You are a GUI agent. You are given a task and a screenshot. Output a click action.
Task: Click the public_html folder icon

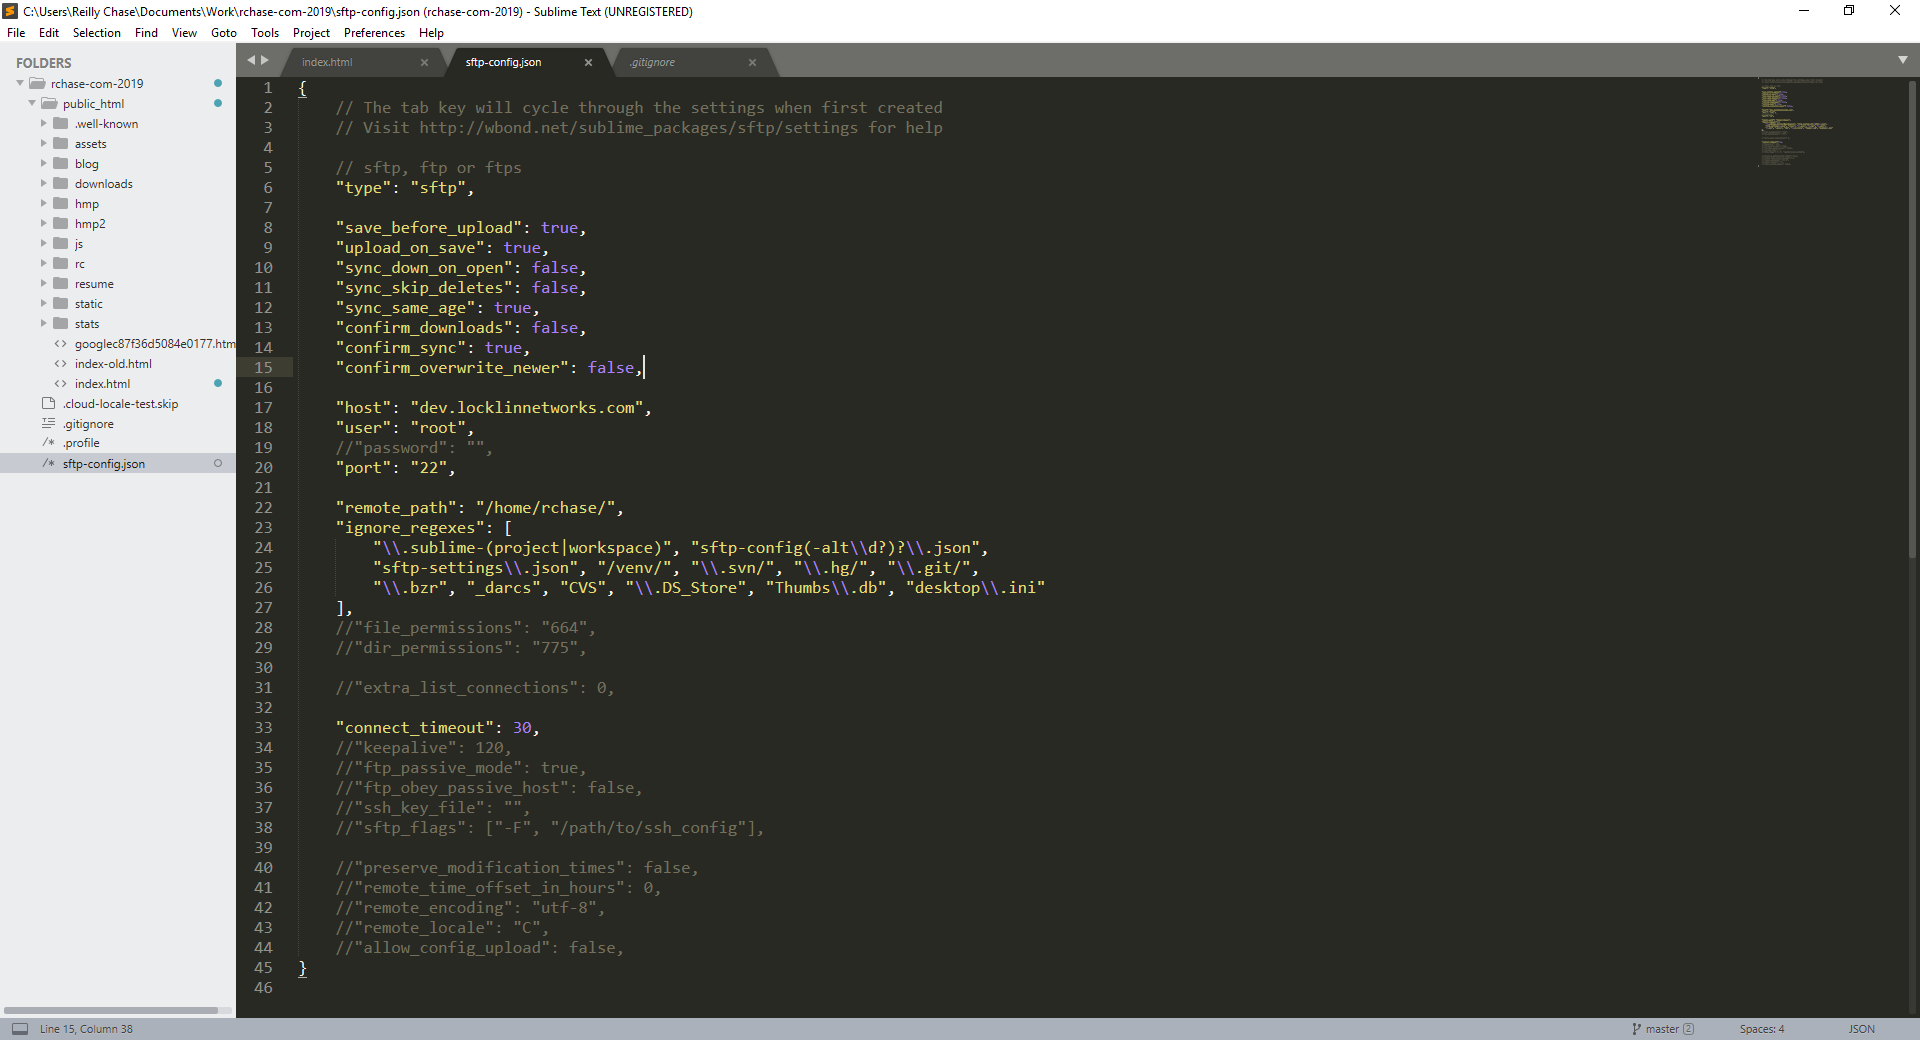point(49,103)
